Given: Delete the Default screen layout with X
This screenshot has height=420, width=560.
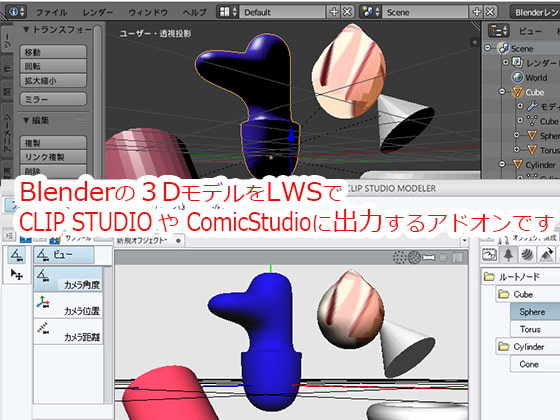Looking at the screenshot, I should coord(347,12).
